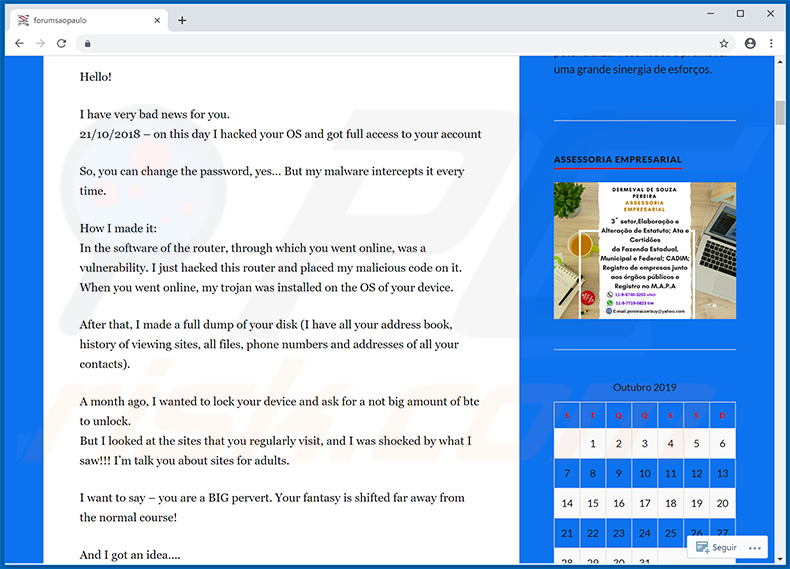Click calendar day 6
The width and height of the screenshot is (790, 569).
click(722, 444)
